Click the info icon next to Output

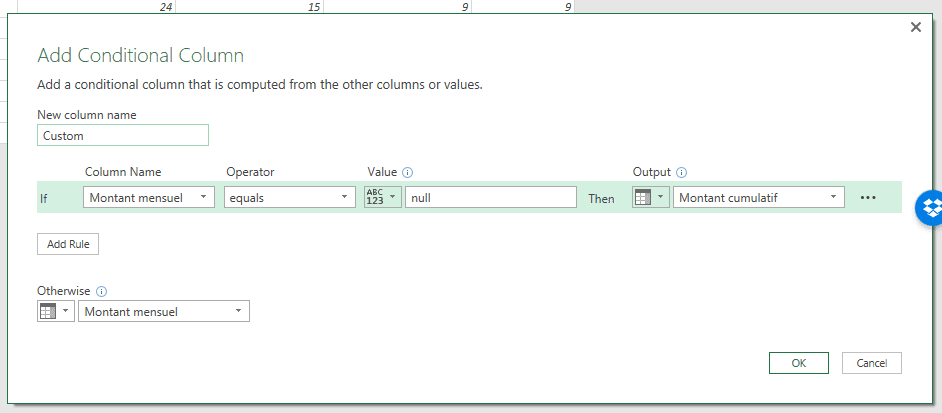[x=682, y=172]
